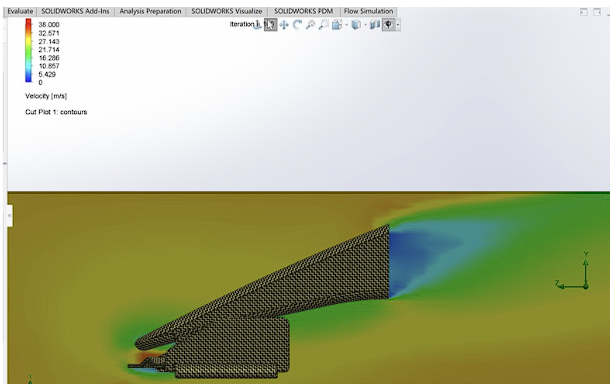Click the 32.571 legend value
Image resolution: width=610 pixels, height=384 pixels.
click(x=49, y=33)
